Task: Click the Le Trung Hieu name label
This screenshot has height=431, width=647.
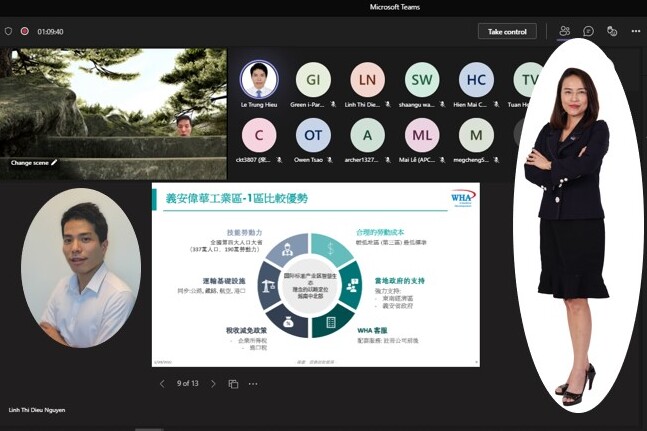Action: click(259, 105)
